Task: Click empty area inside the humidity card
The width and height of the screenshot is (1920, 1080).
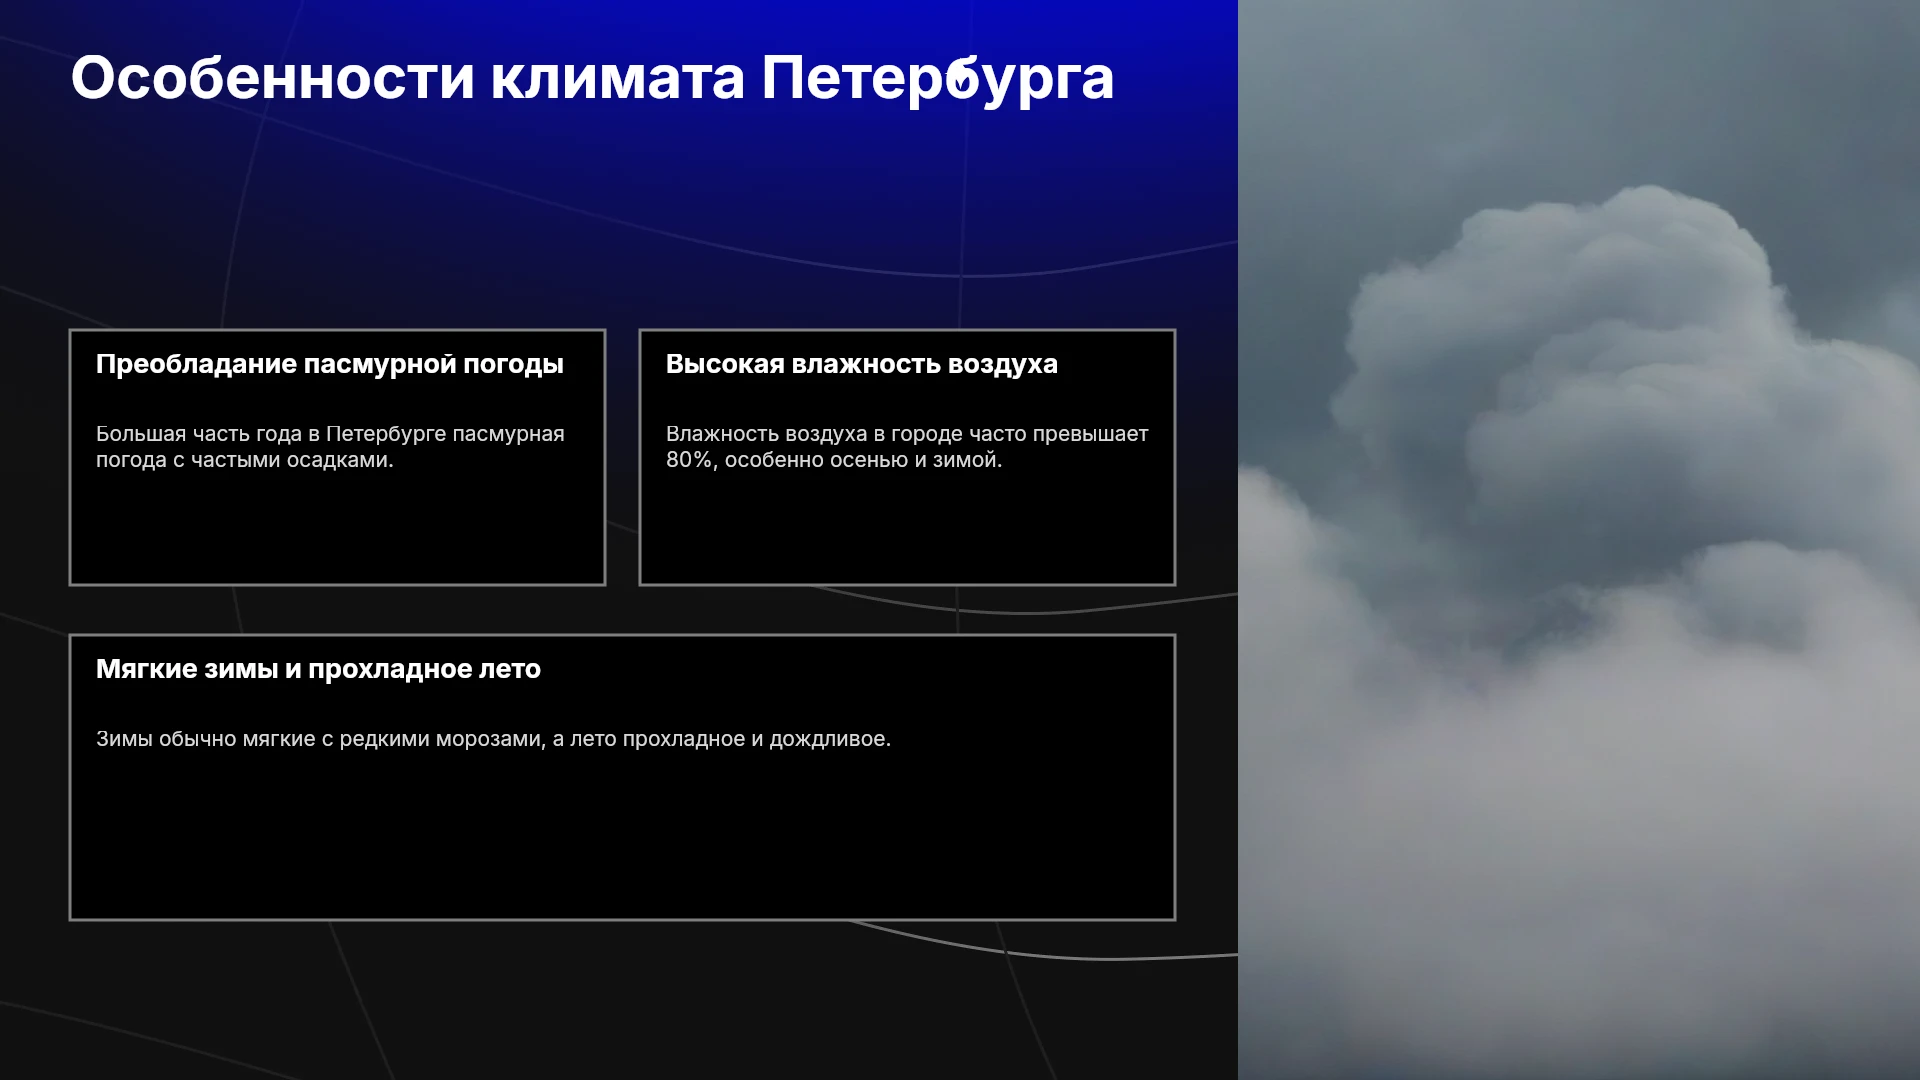Action: tap(907, 530)
